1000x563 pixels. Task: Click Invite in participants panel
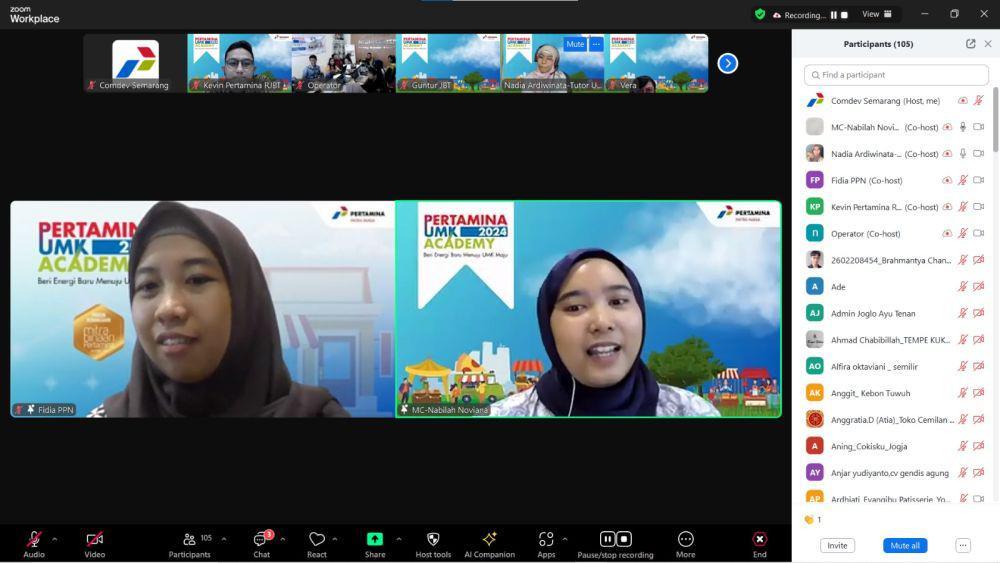click(x=837, y=546)
